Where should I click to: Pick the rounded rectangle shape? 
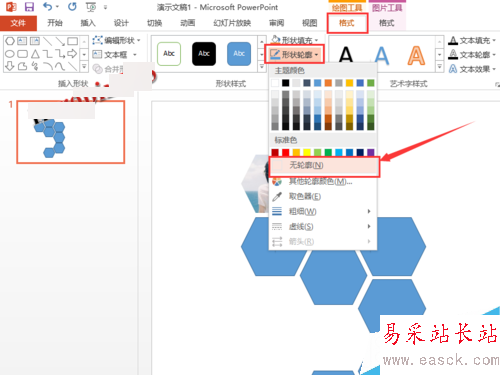click(22, 54)
